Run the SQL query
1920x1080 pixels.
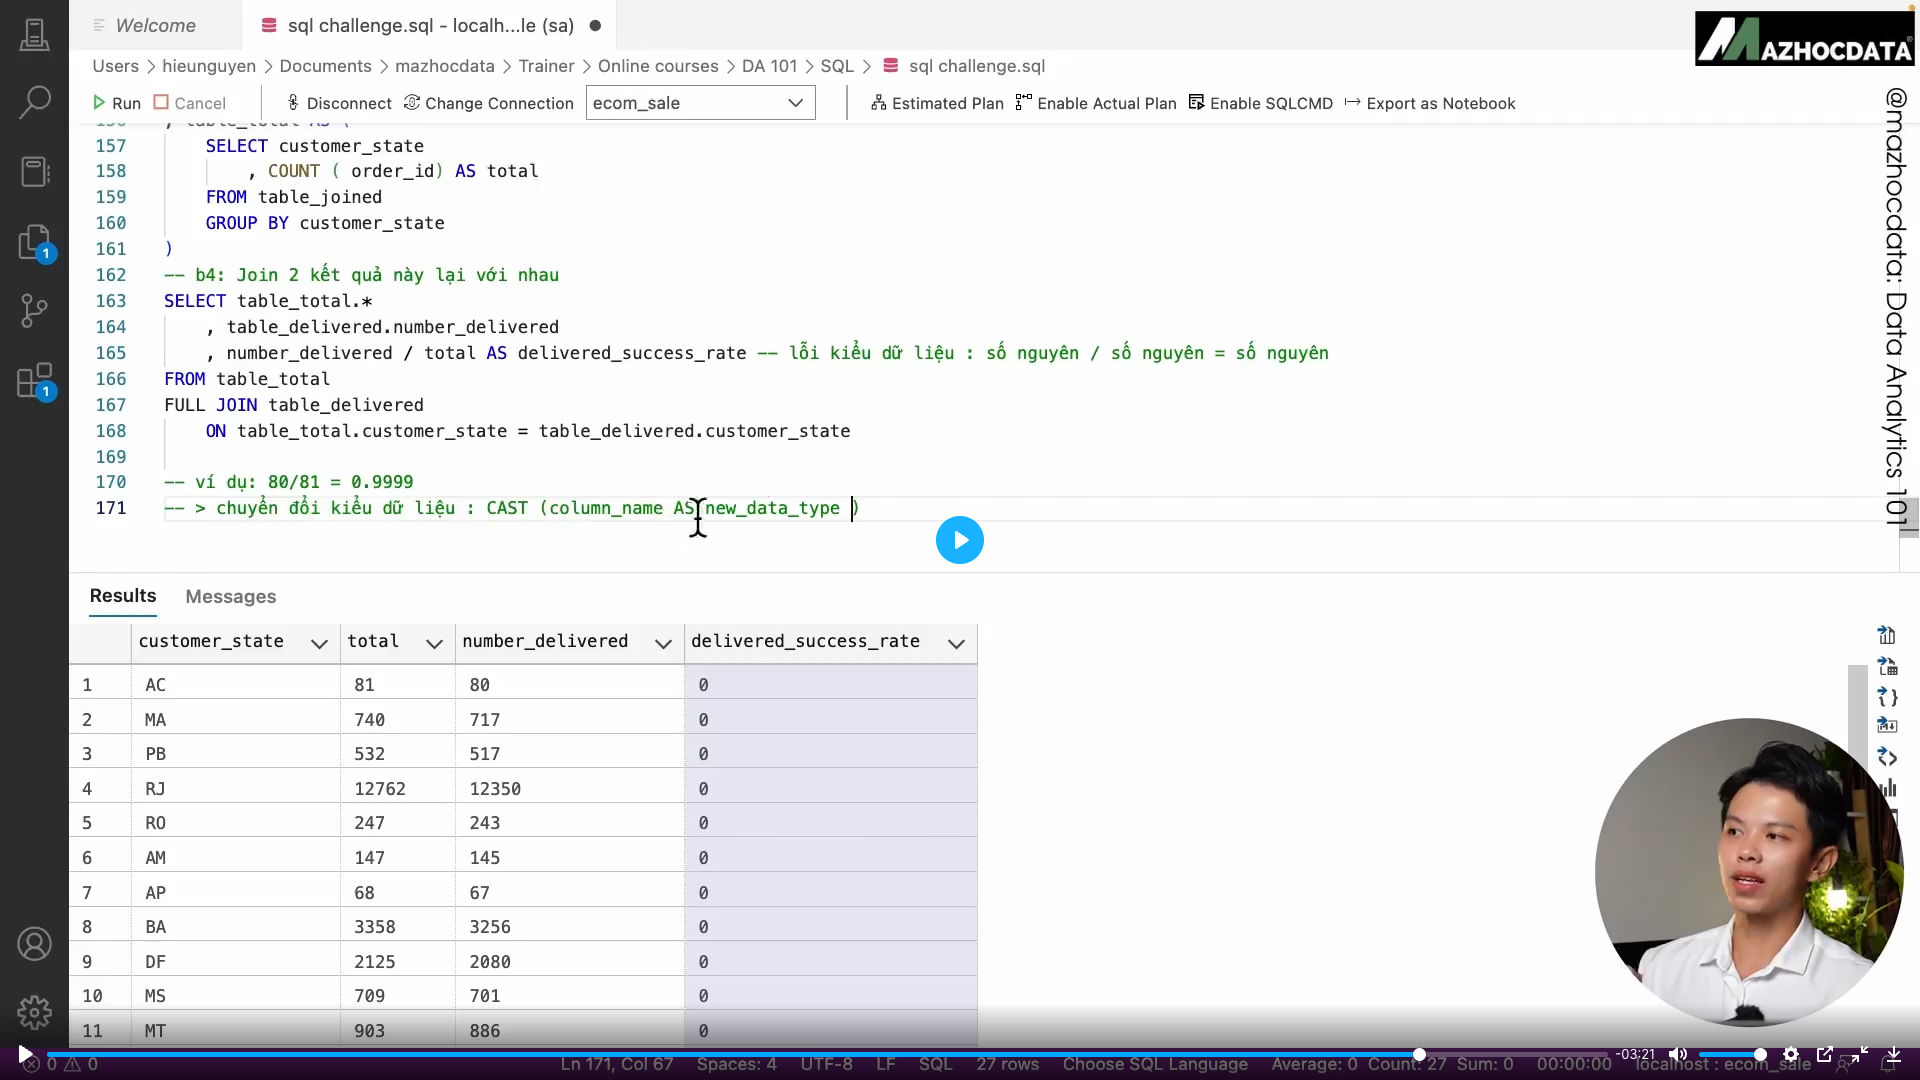point(116,103)
